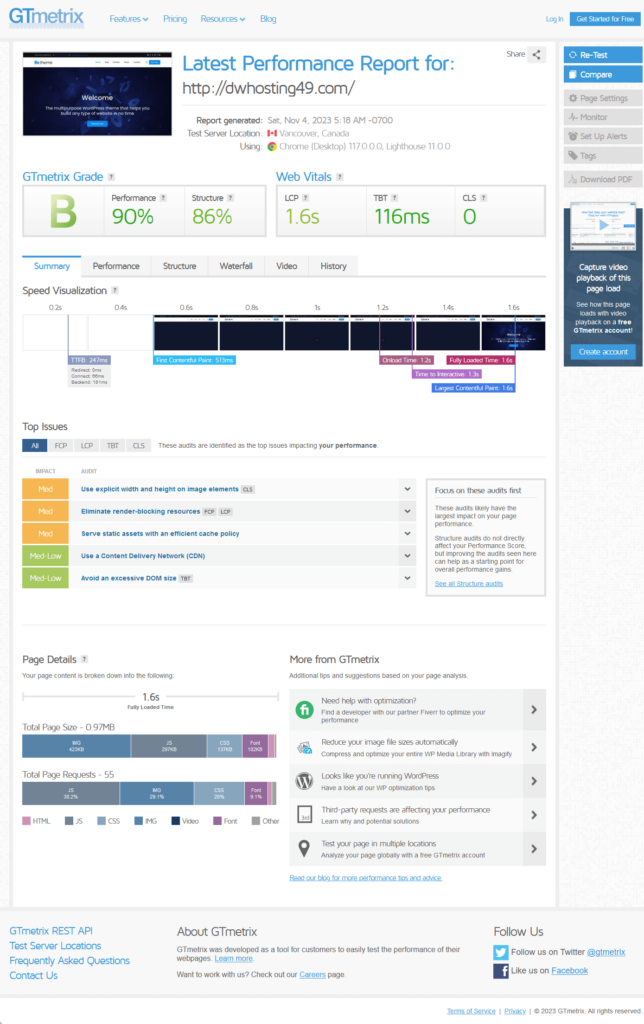This screenshot has height=1024, width=644.
Task: Click the website screenshot thumbnail
Action: tap(97, 94)
